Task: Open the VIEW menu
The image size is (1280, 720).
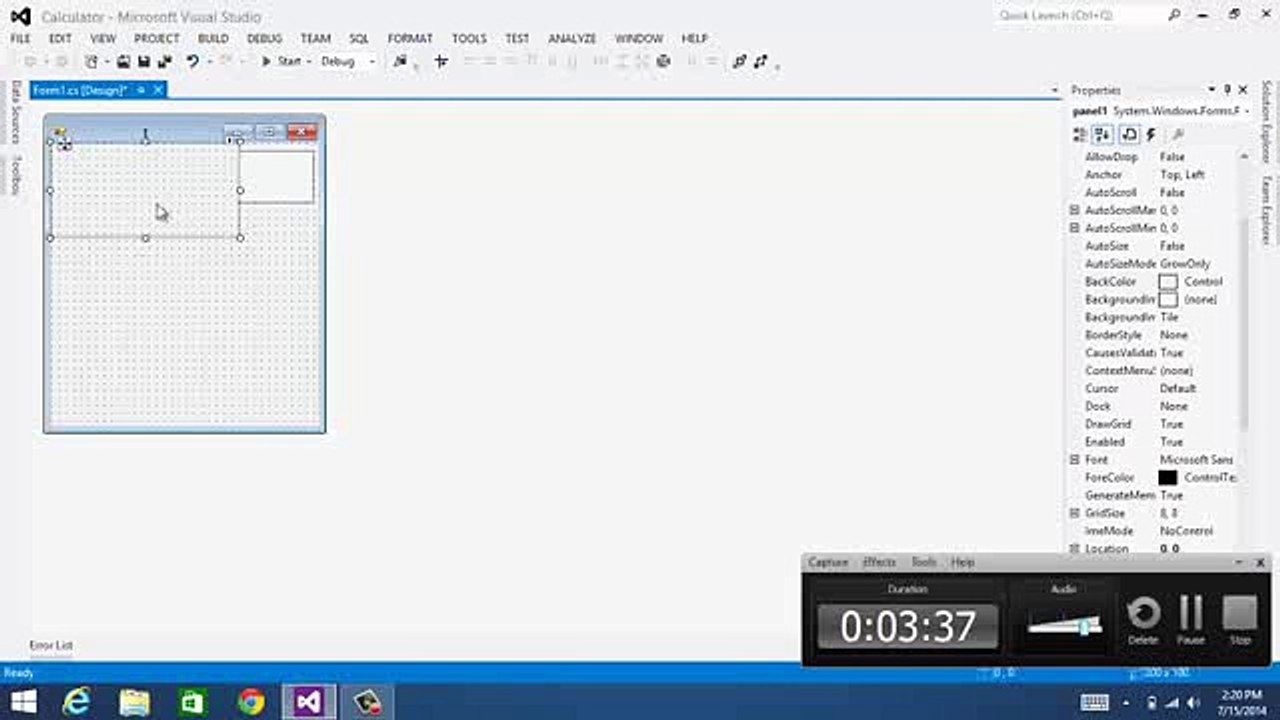Action: click(x=103, y=38)
